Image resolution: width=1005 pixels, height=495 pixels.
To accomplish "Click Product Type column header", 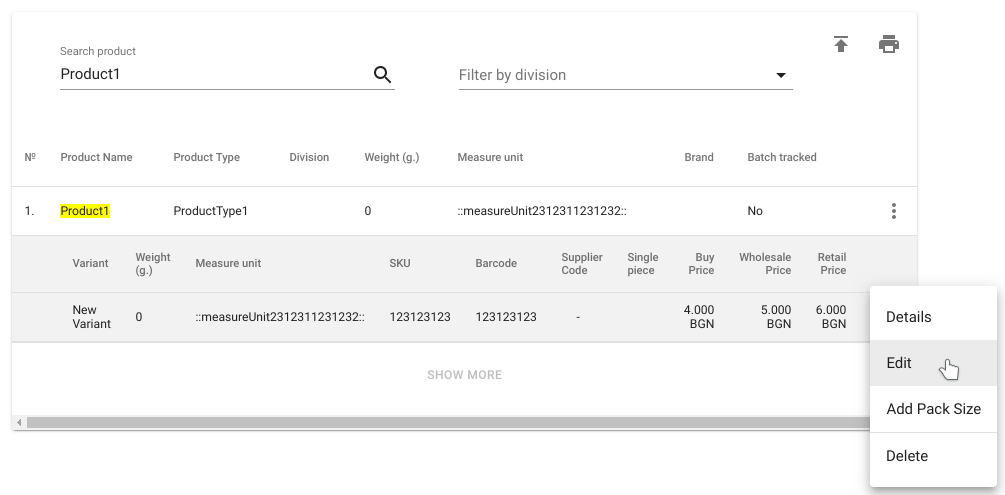I will pyautogui.click(x=206, y=157).
